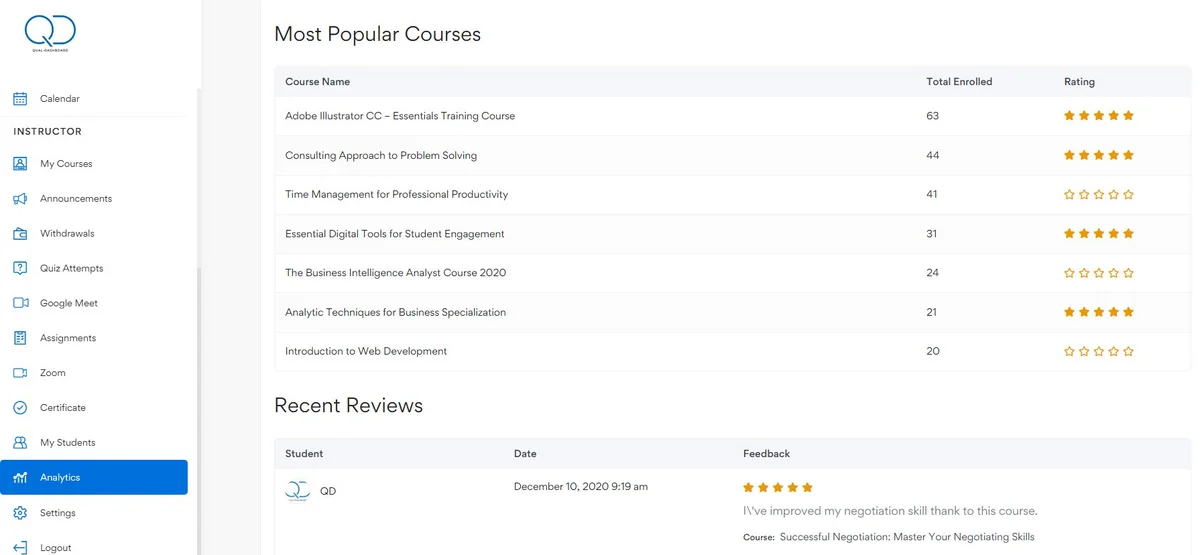
Task: Select the Analytics menu item
Action: click(x=94, y=477)
